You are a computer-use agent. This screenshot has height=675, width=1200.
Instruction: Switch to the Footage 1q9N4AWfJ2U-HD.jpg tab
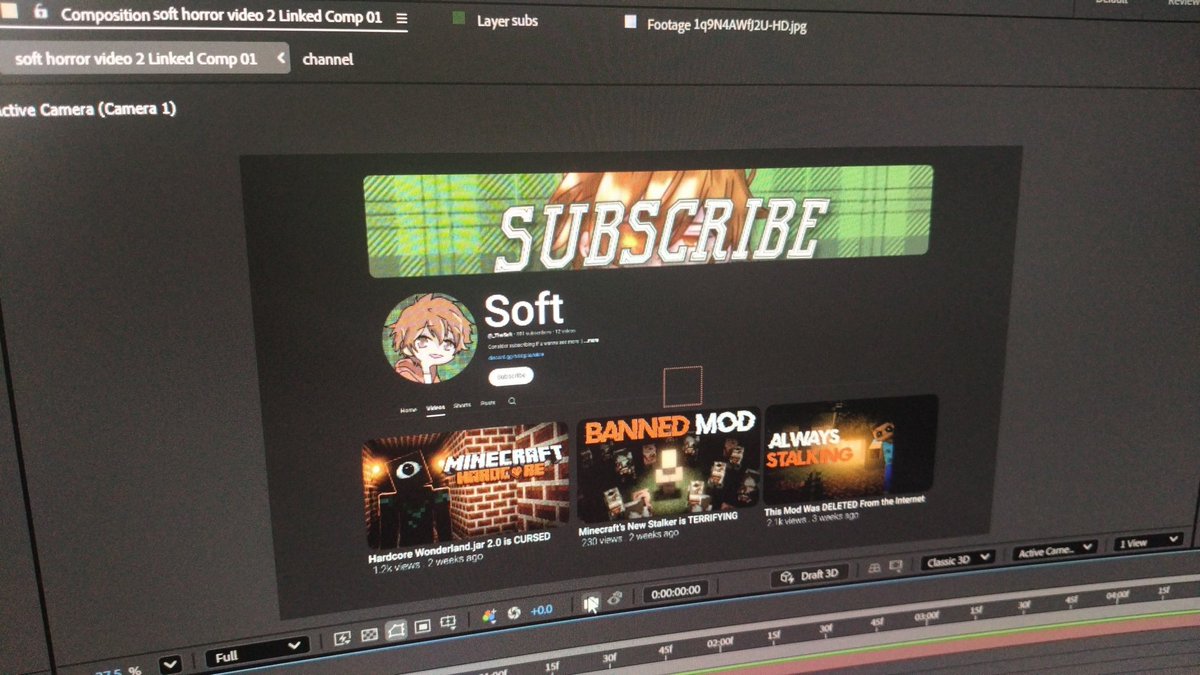(727, 25)
